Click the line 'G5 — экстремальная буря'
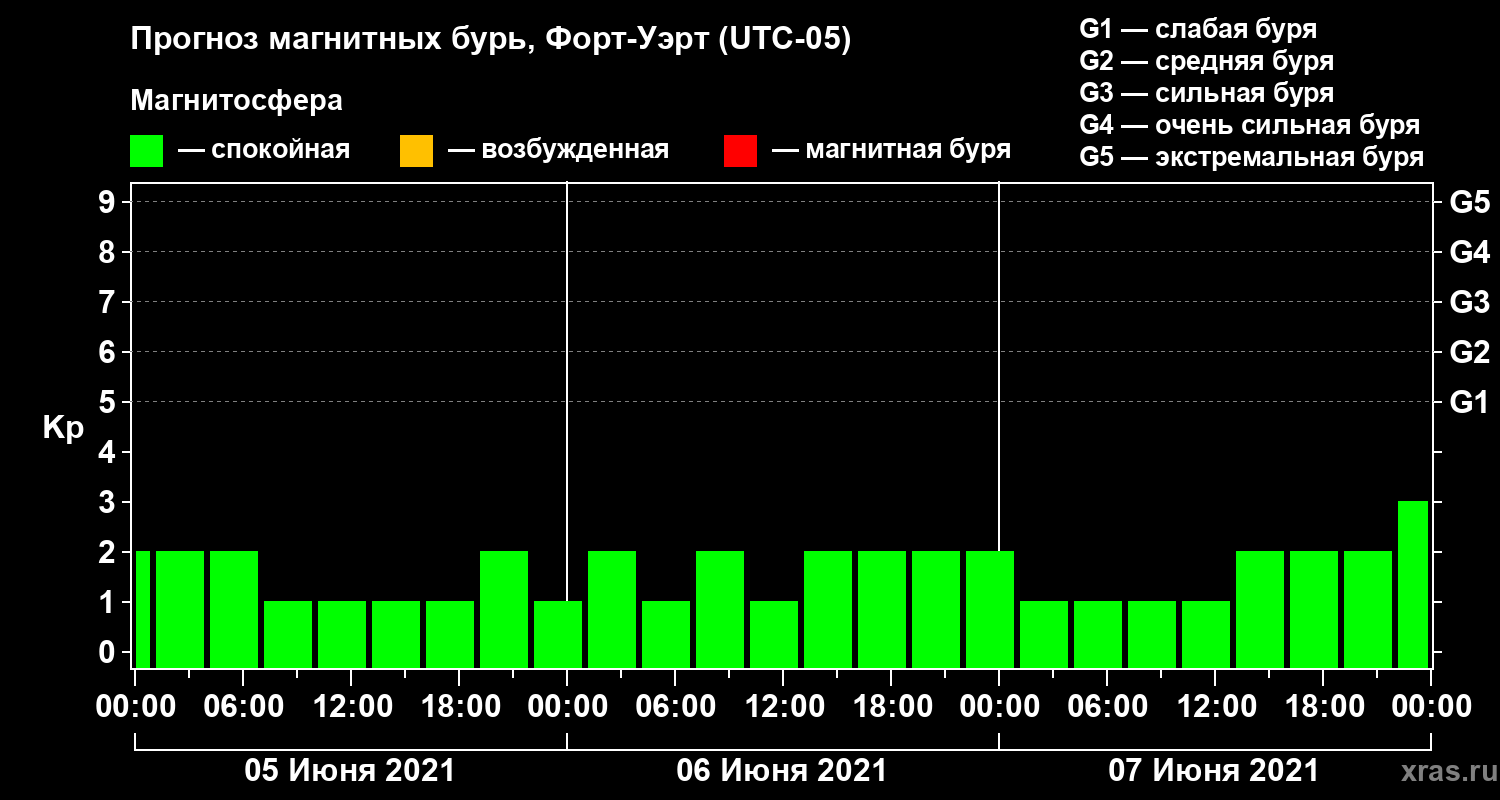Viewport: 1500px width, 800px height. 1251,157
